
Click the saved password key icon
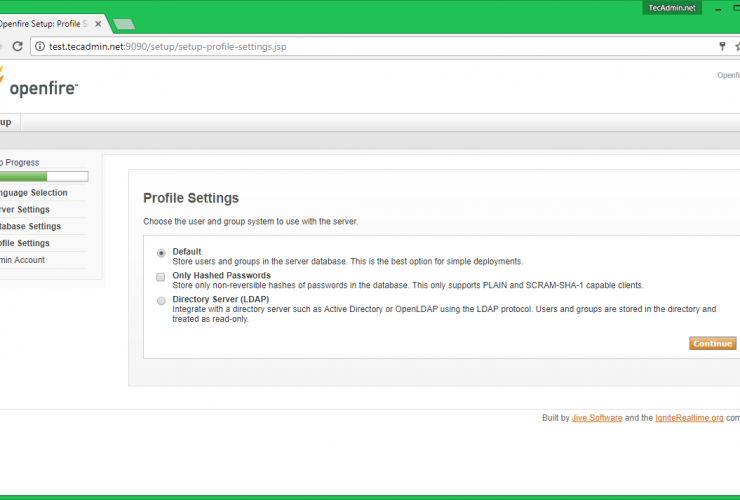tap(722, 46)
